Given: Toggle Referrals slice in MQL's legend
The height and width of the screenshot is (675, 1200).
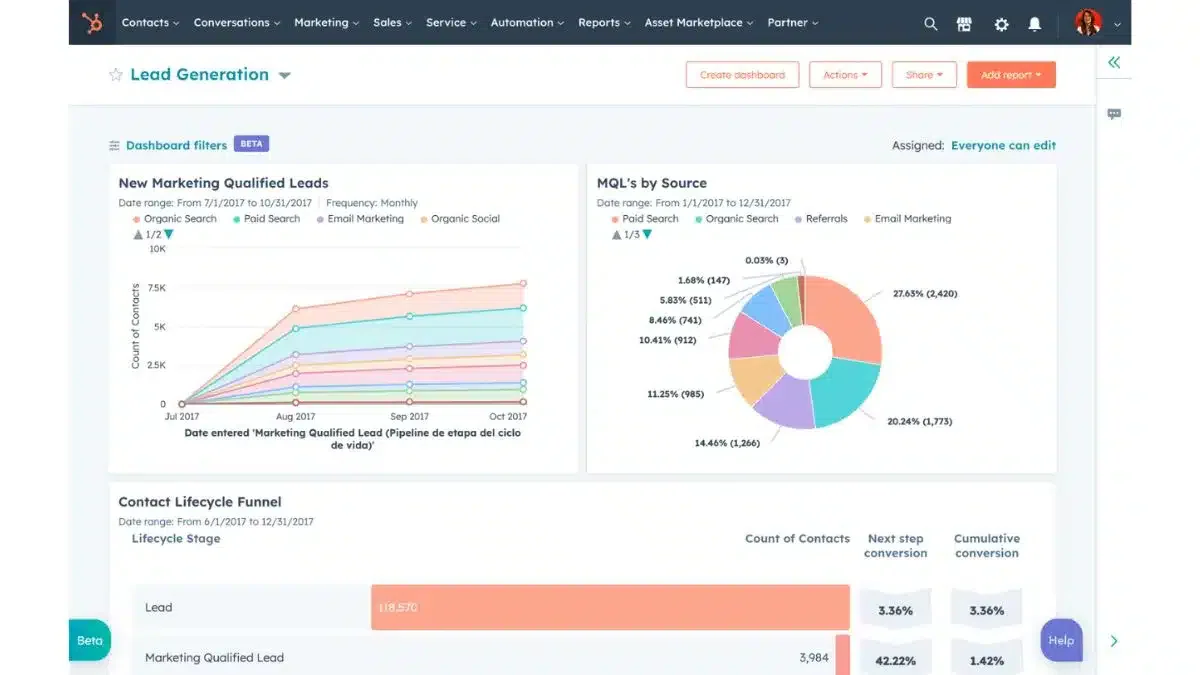Looking at the screenshot, I should (821, 219).
